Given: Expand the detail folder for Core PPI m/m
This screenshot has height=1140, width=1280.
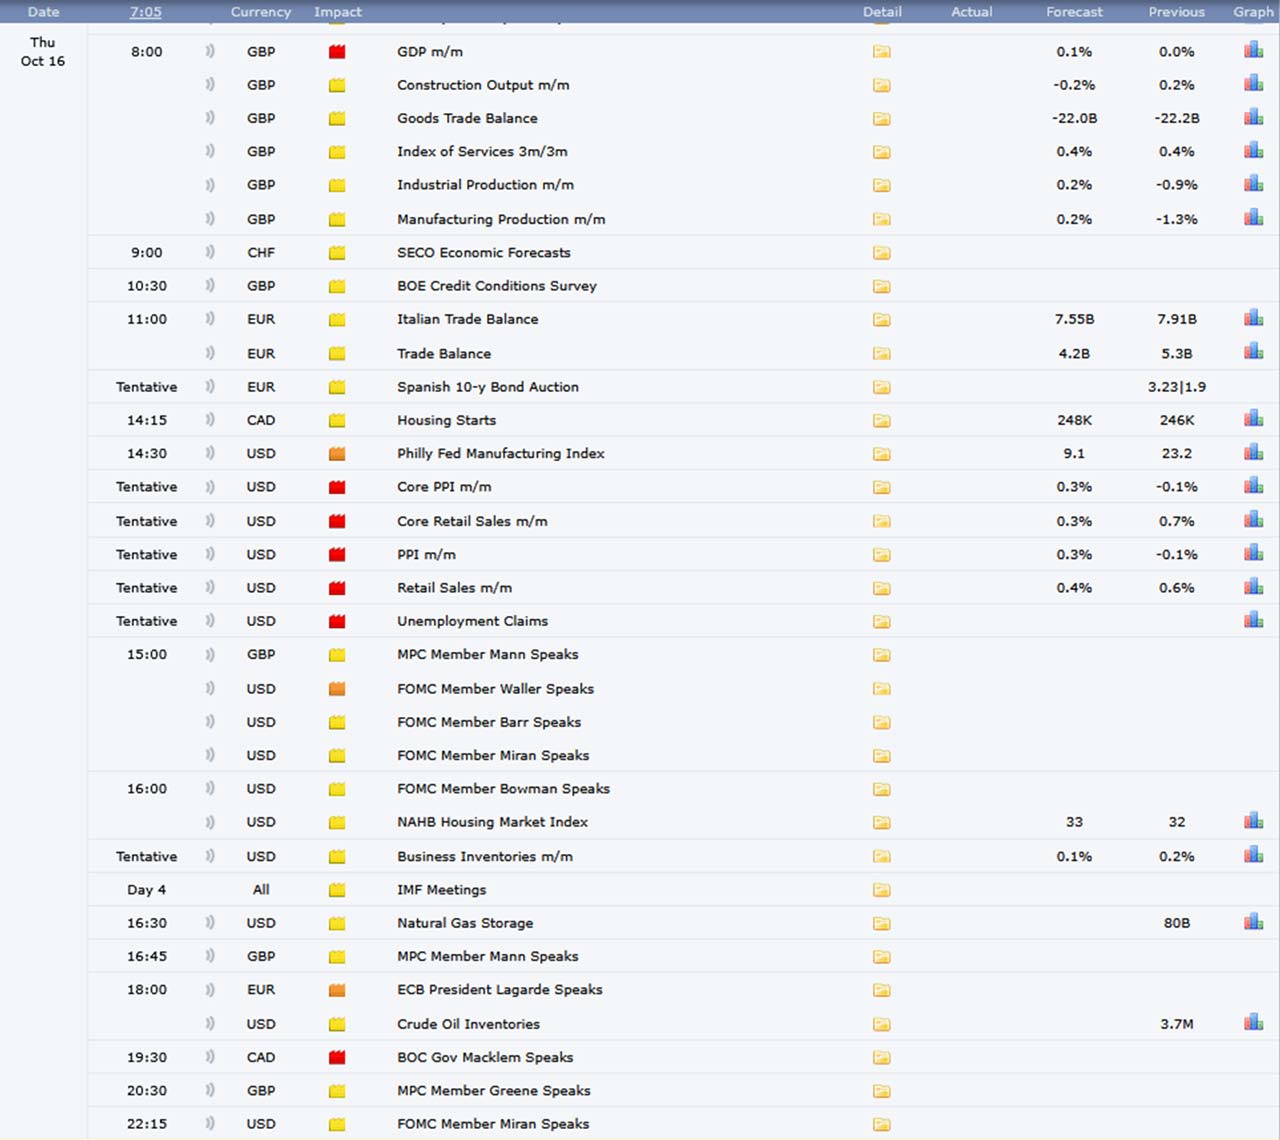Looking at the screenshot, I should coord(881,487).
